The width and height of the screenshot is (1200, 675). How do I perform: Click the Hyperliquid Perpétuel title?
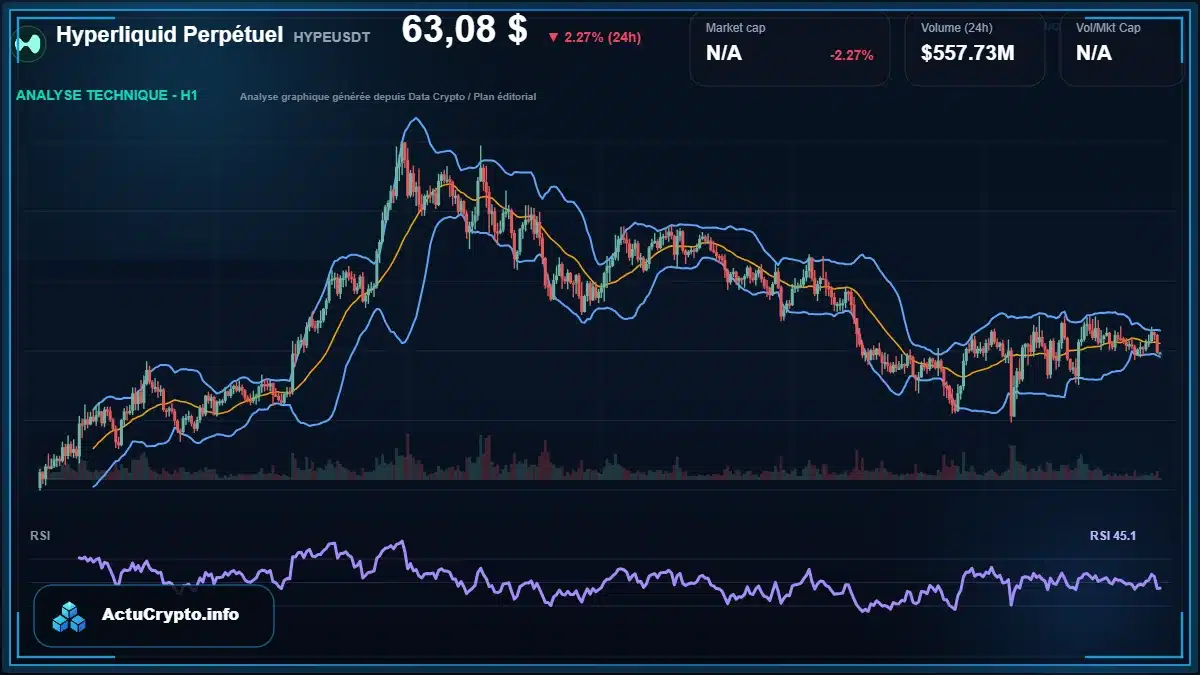(x=169, y=35)
